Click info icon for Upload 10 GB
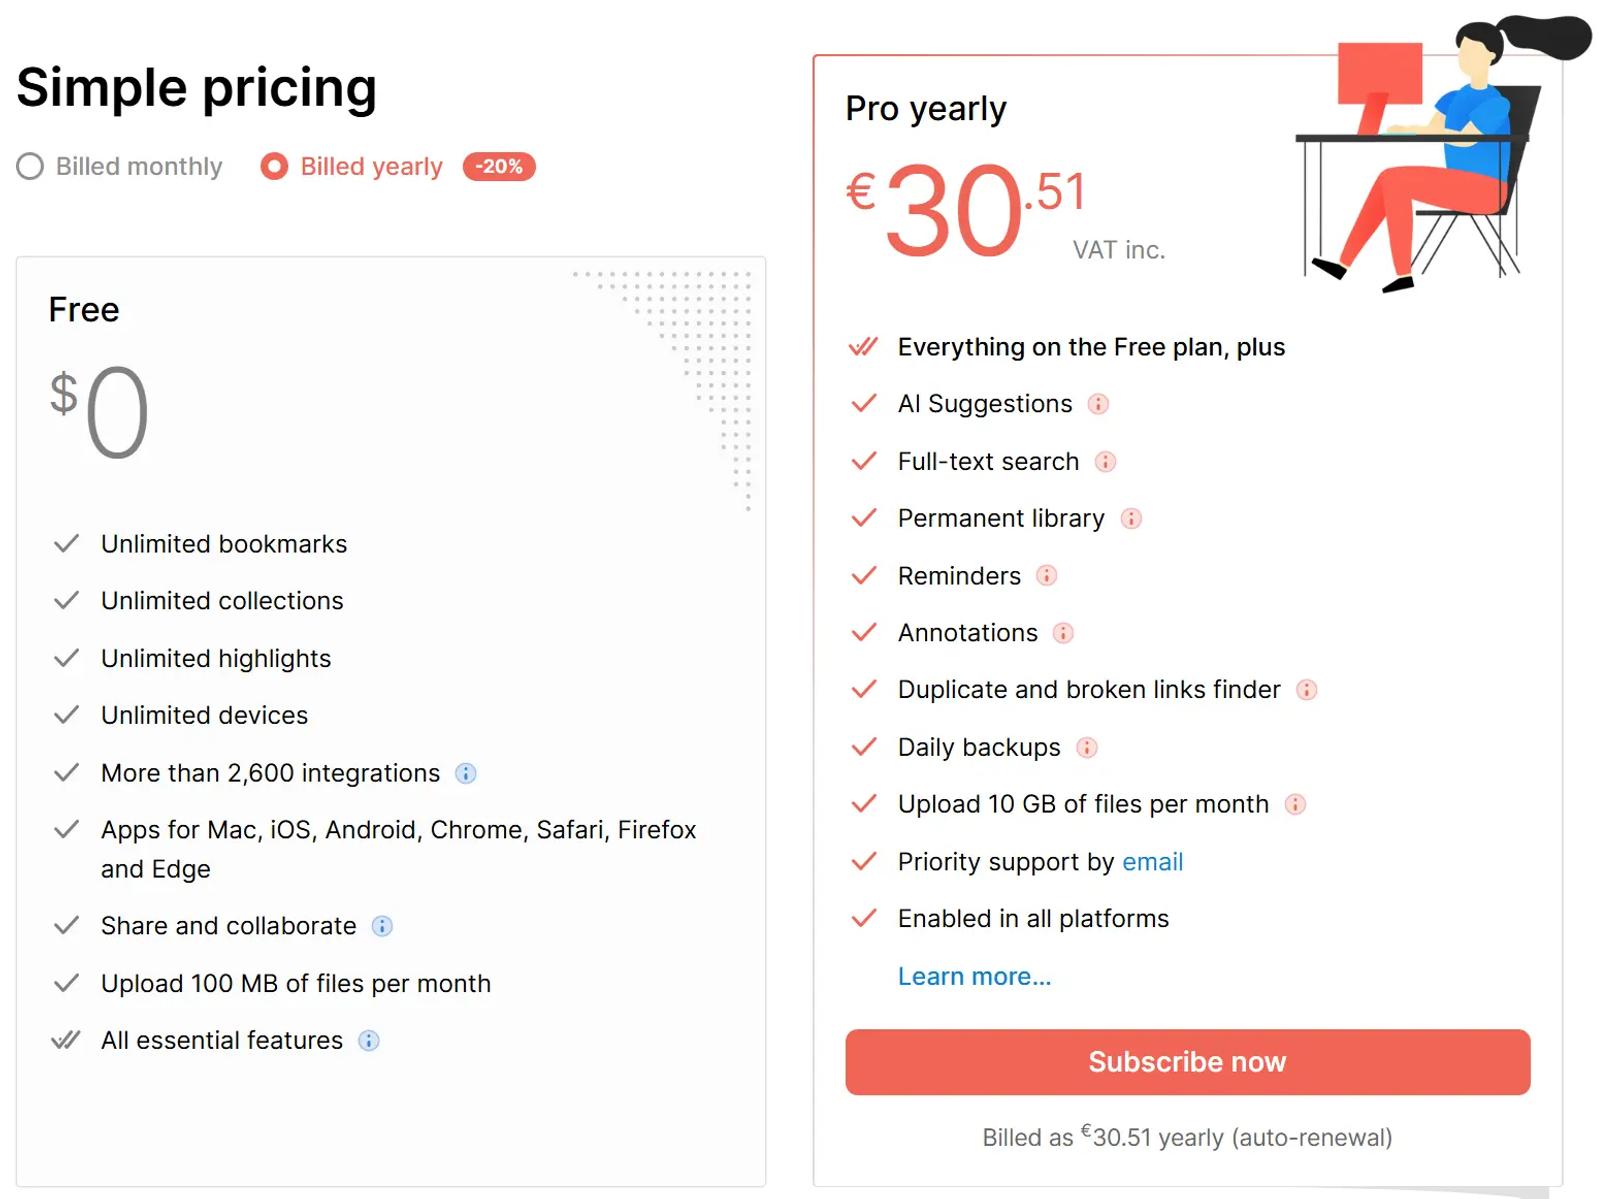Screen dimensions: 1600x1199 click(1295, 805)
